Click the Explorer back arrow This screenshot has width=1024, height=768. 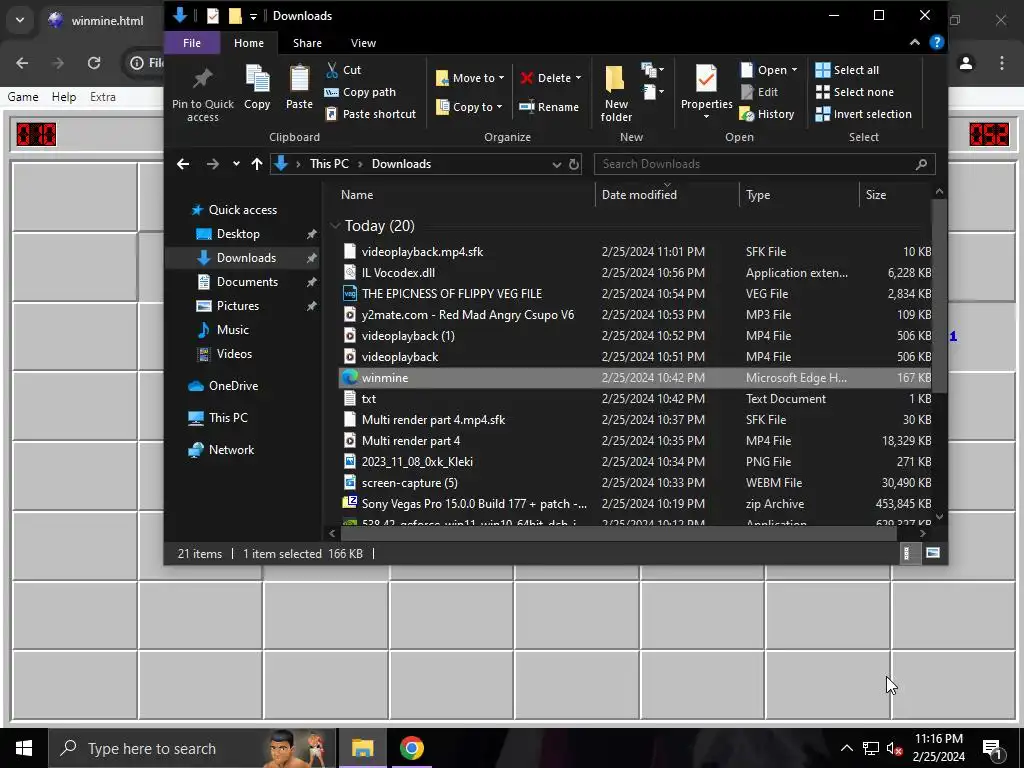coord(183,164)
